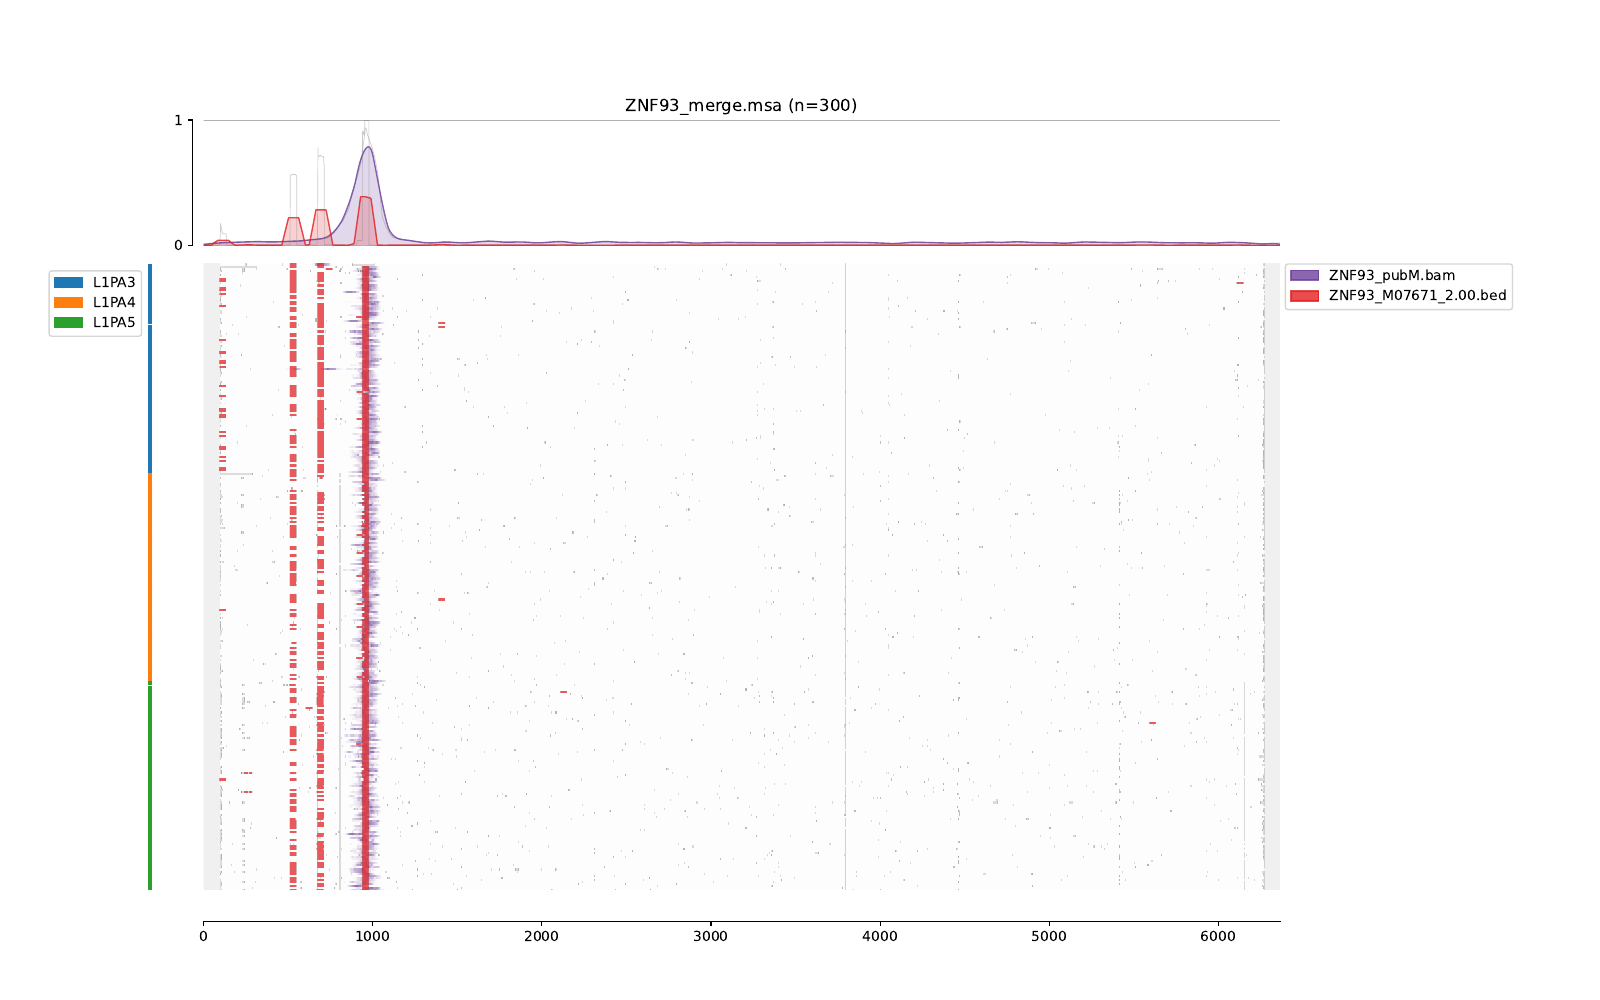
Task: Select the L1PA3 legend label
Action: click(114, 283)
